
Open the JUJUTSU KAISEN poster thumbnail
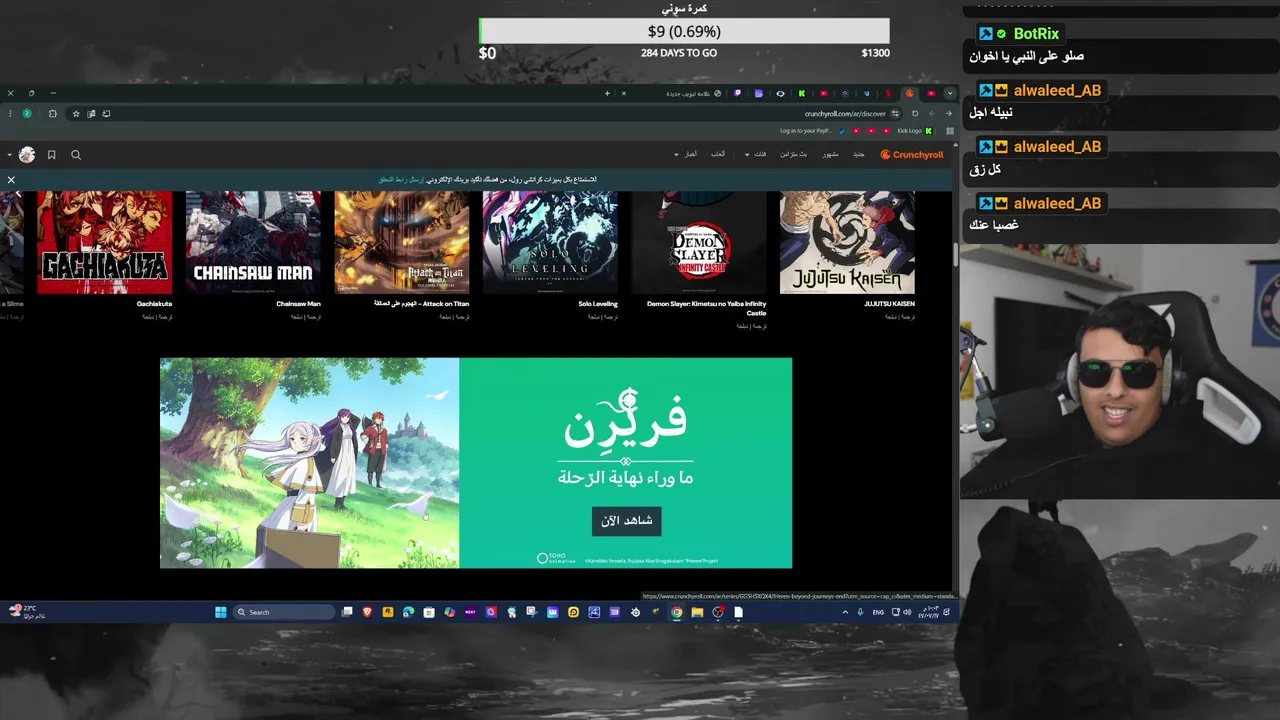[847, 243]
